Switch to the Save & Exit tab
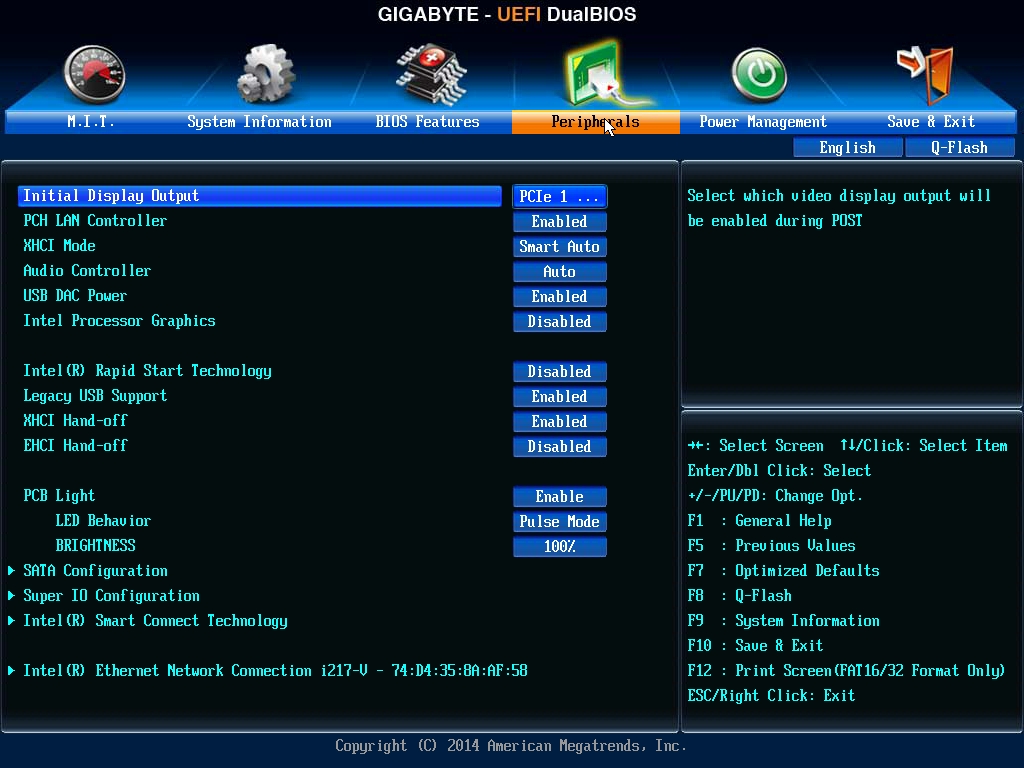The height and width of the screenshot is (768, 1024). [931, 121]
